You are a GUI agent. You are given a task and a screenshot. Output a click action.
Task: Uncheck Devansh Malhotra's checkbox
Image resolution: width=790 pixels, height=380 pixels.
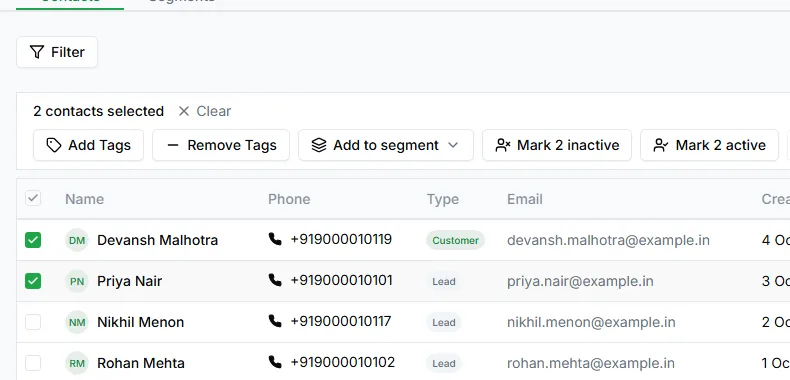point(33,240)
